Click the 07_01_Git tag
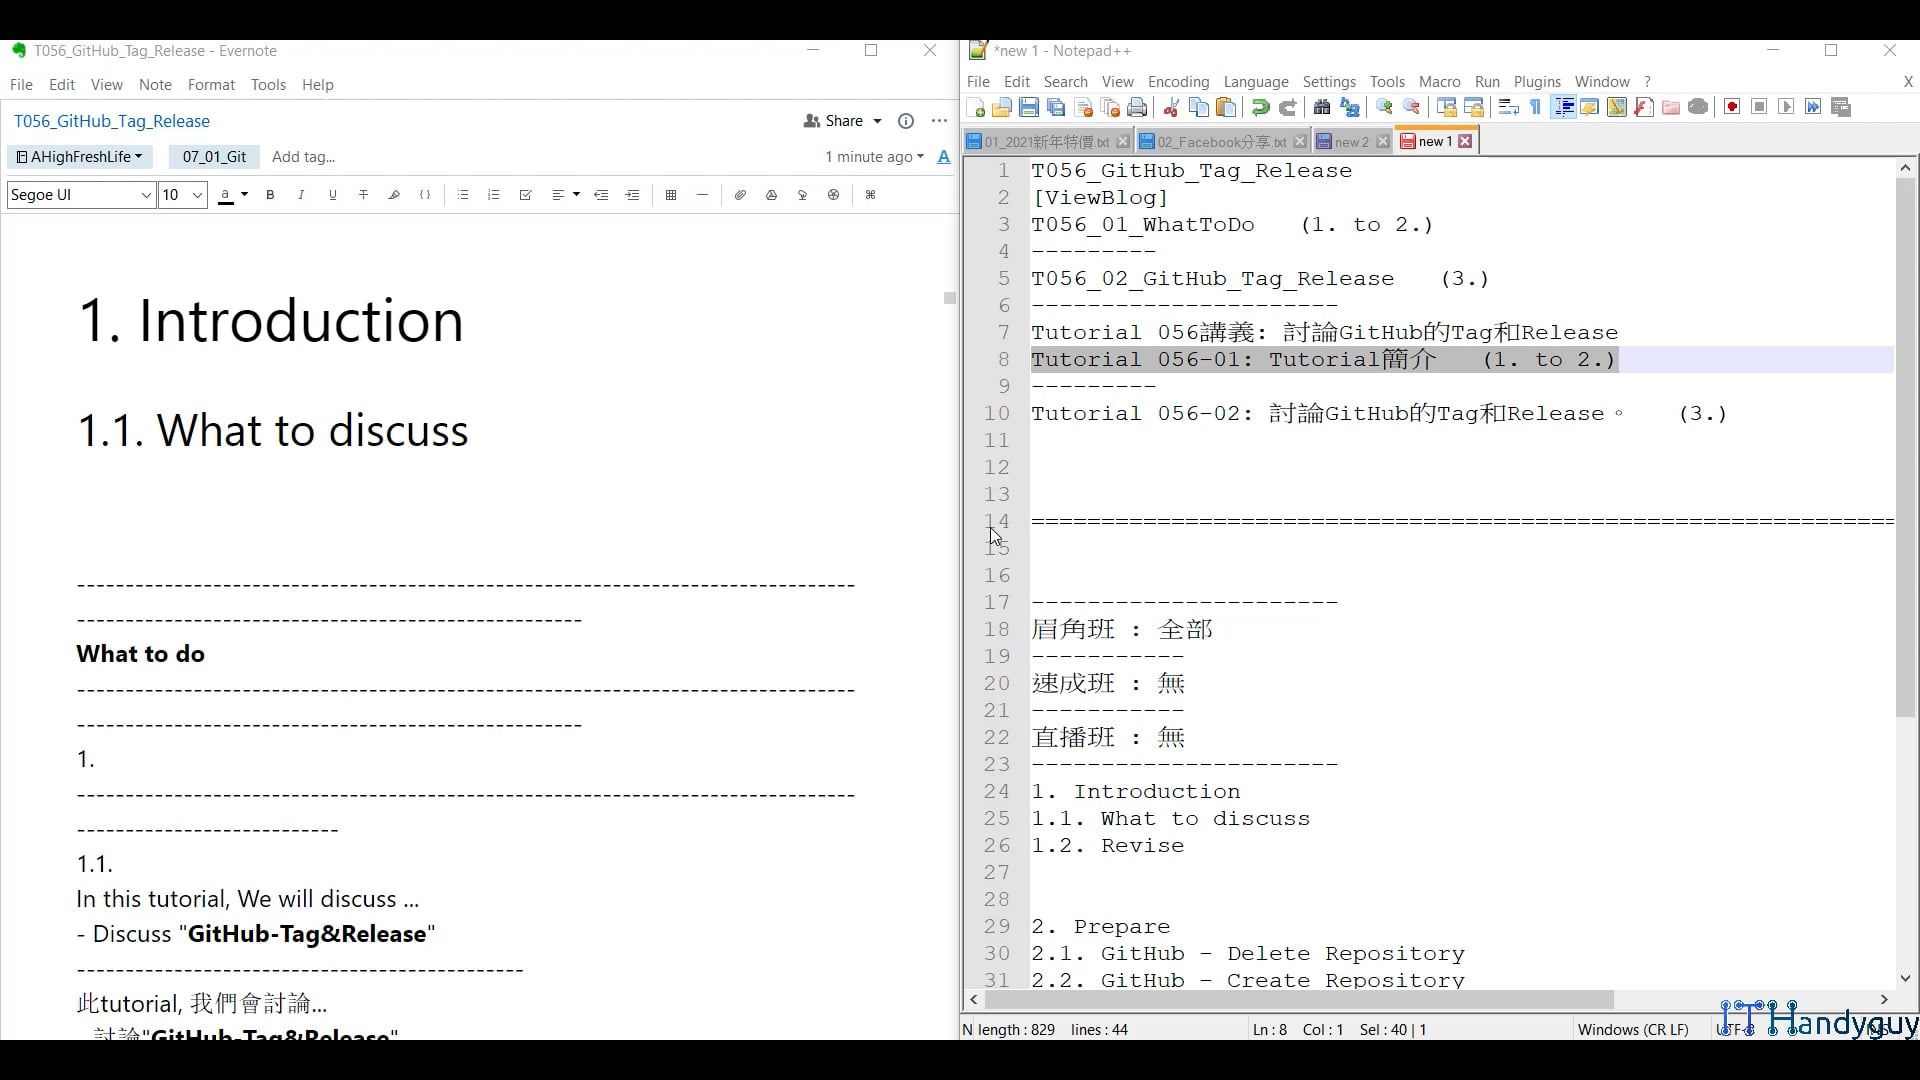The width and height of the screenshot is (1920, 1080). point(214,157)
